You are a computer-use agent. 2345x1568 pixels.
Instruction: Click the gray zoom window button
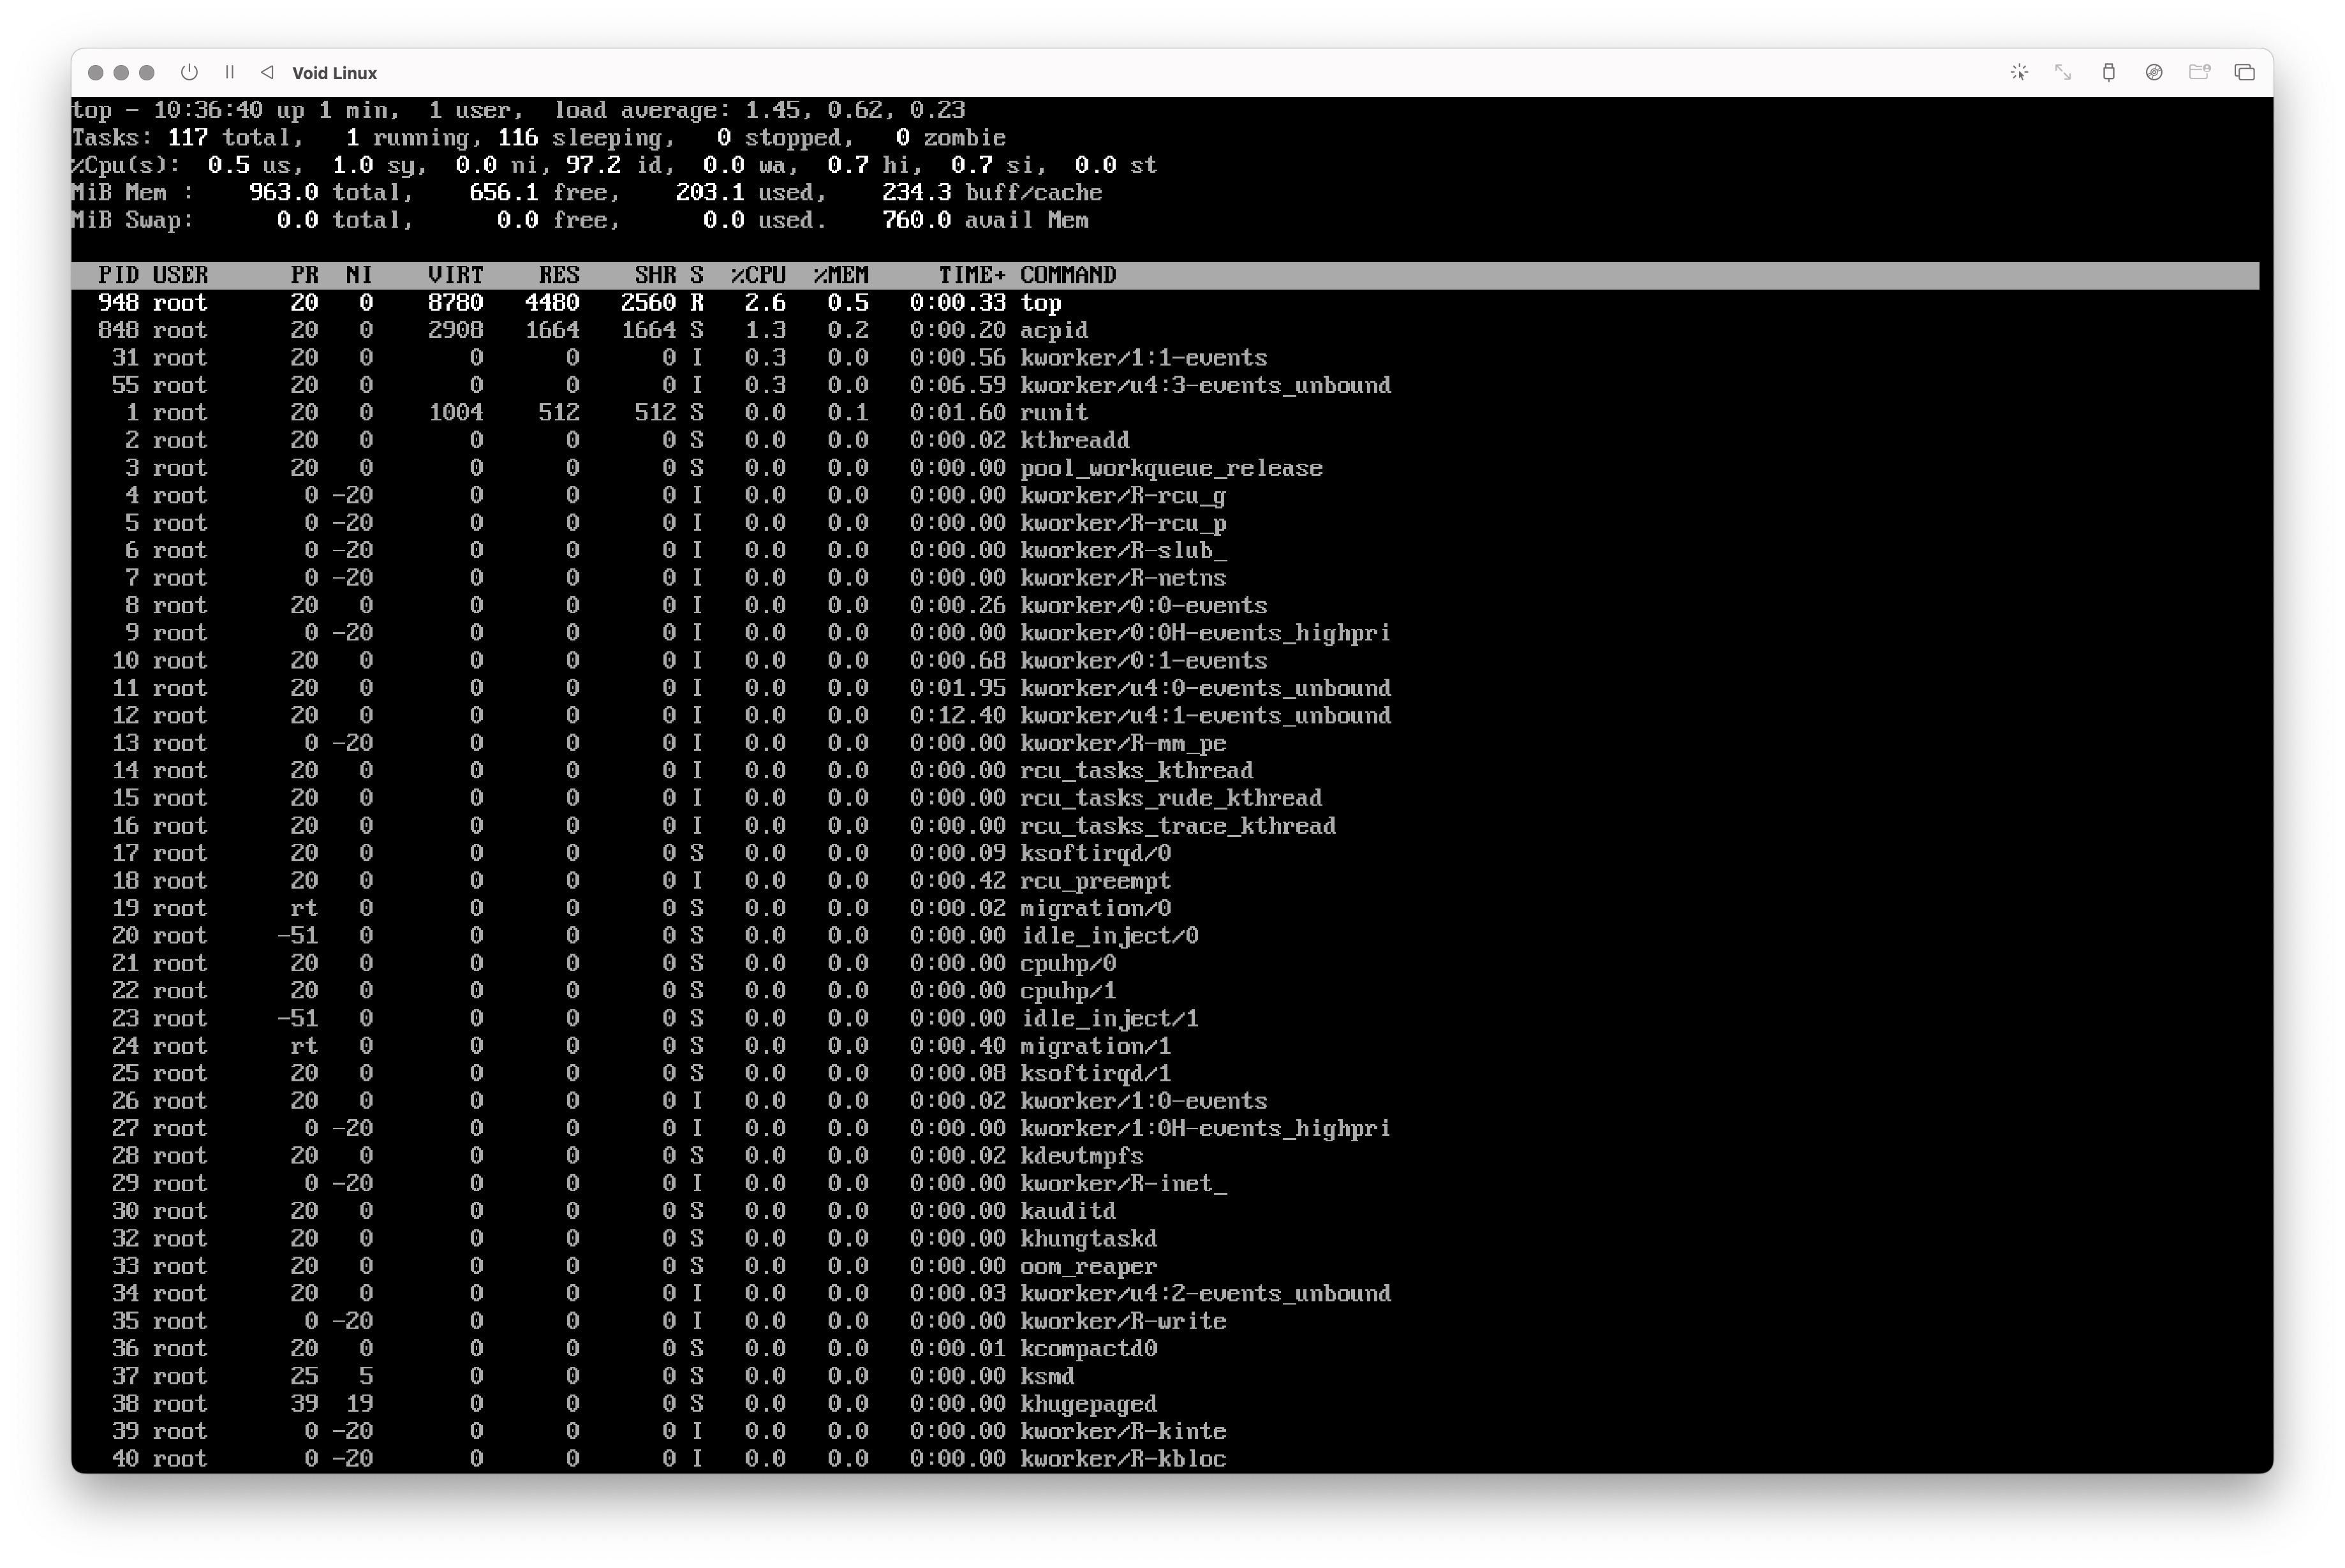pos(147,72)
